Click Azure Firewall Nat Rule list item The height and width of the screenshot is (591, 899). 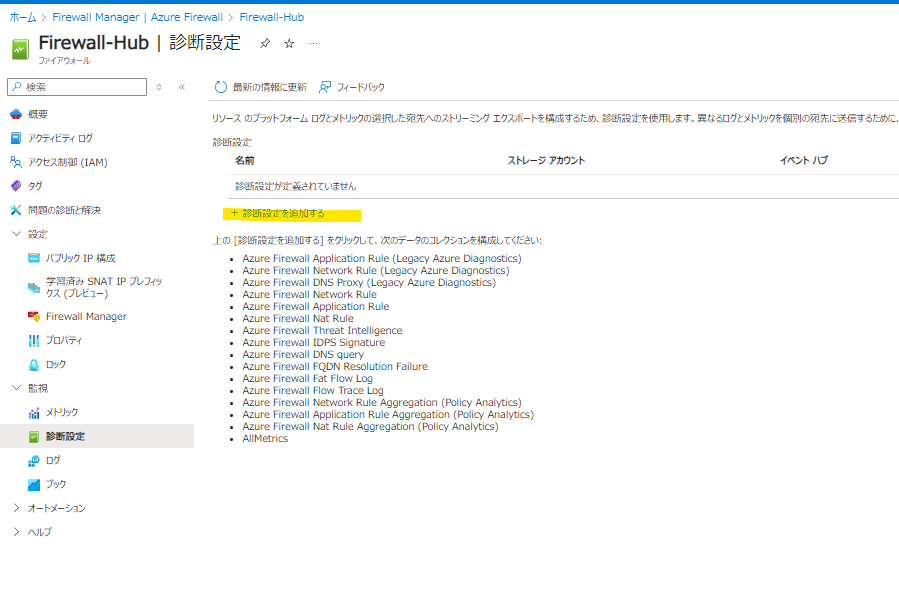point(298,319)
